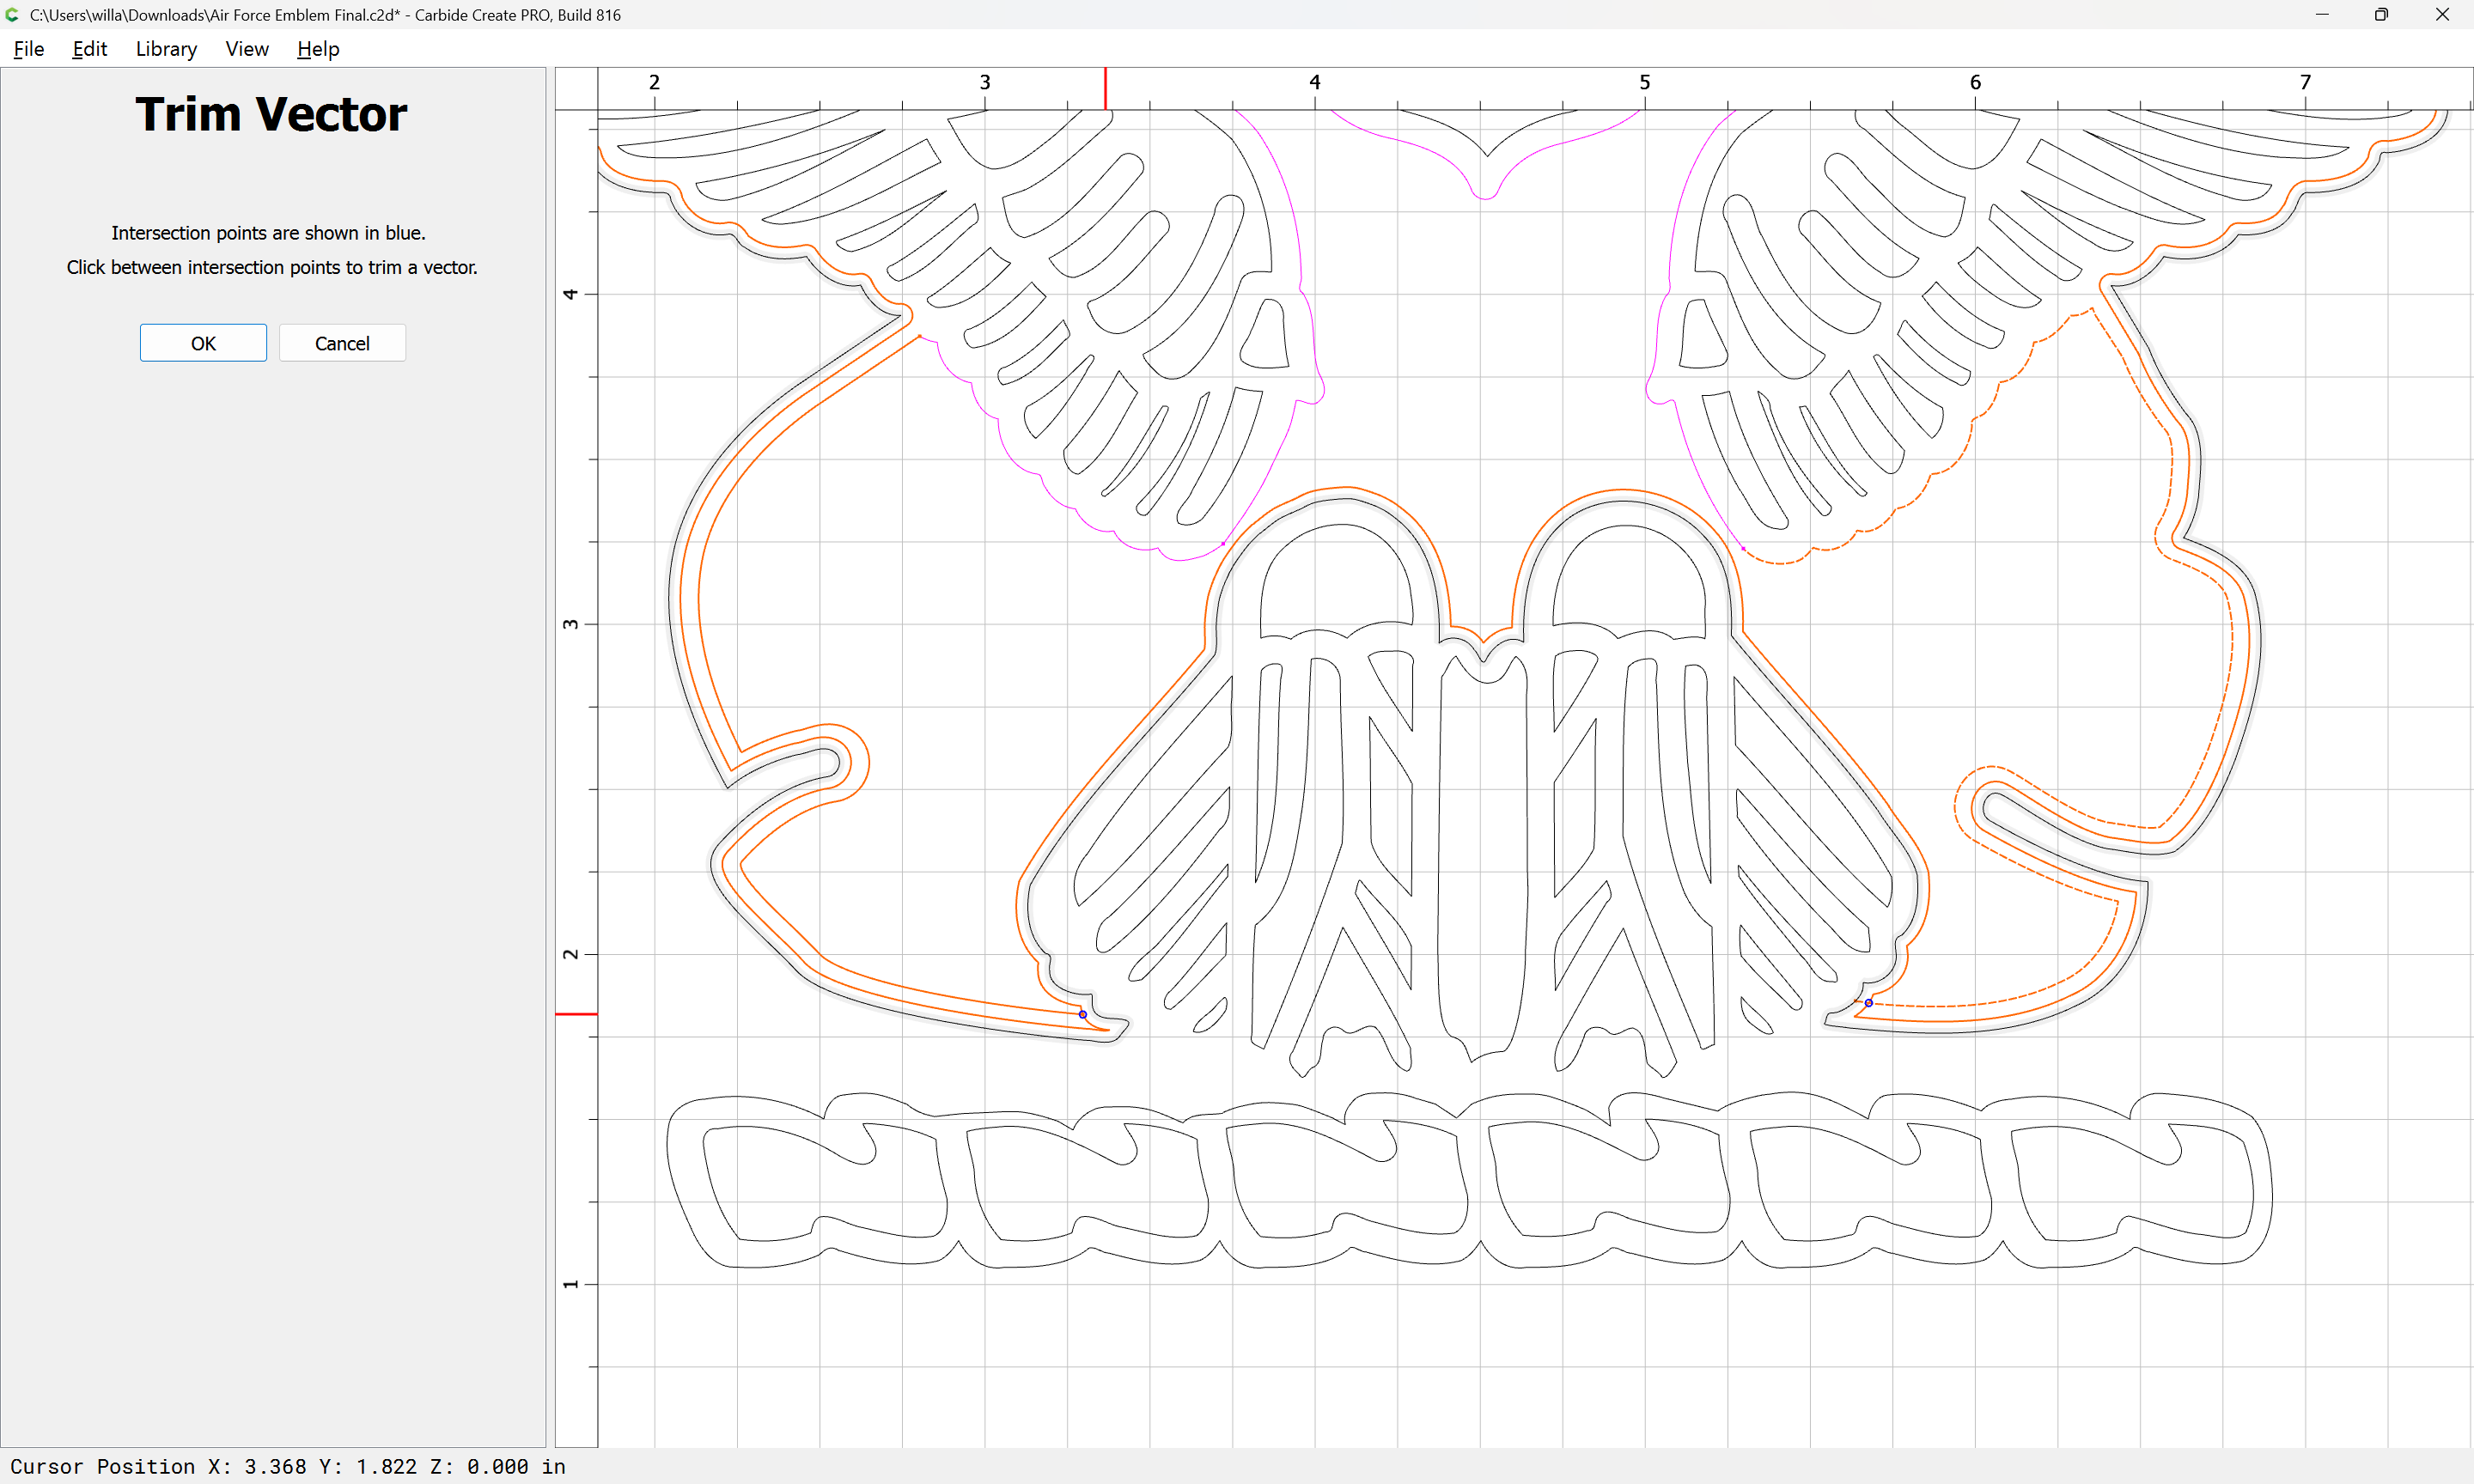
Task: Click the Carbide Create app icon in title bar
Action: 13,14
